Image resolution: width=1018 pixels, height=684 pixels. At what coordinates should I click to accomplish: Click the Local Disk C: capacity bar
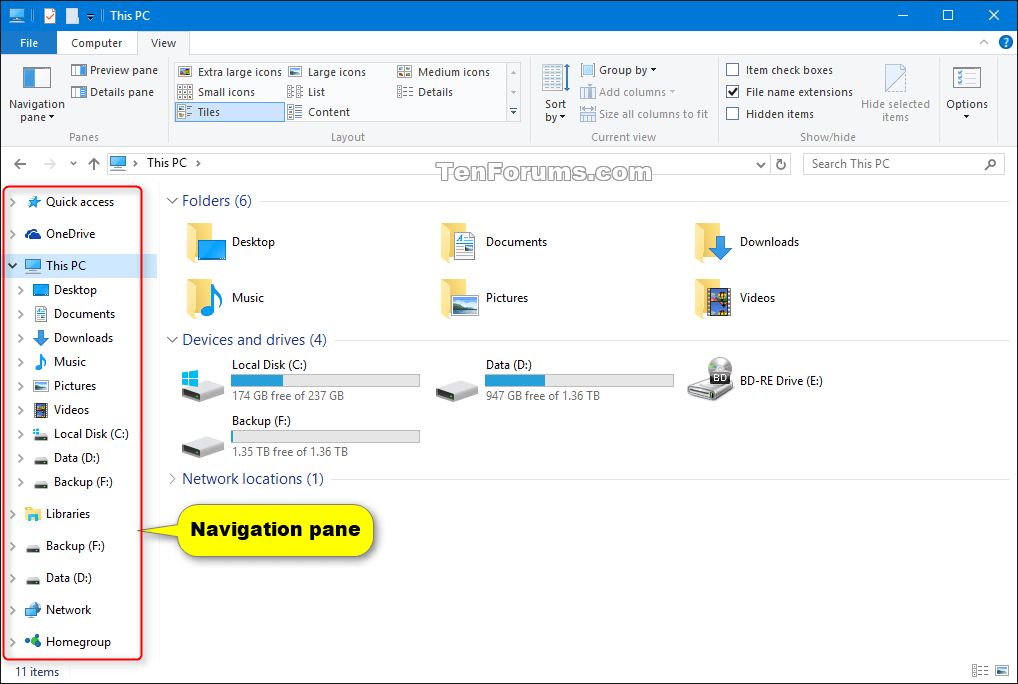(325, 380)
